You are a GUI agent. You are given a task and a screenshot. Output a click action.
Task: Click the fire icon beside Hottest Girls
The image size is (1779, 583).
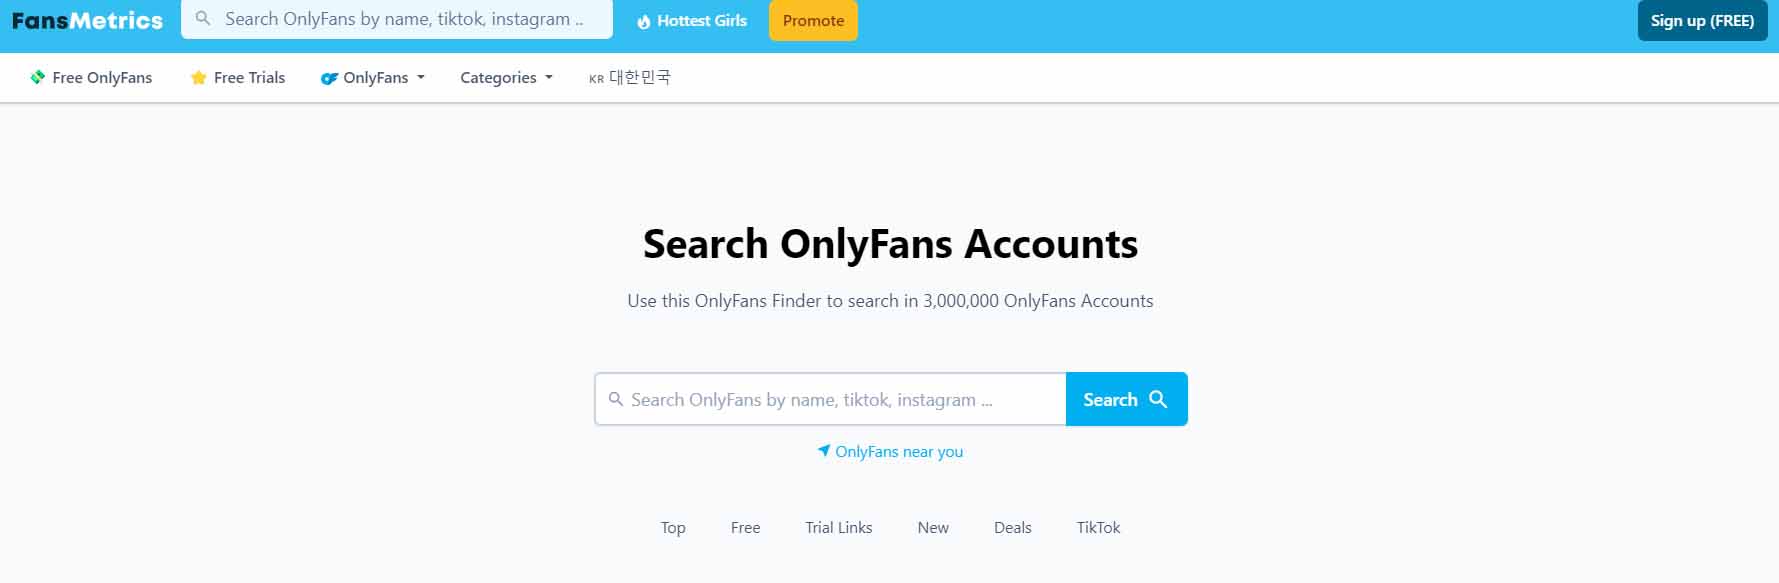(645, 19)
